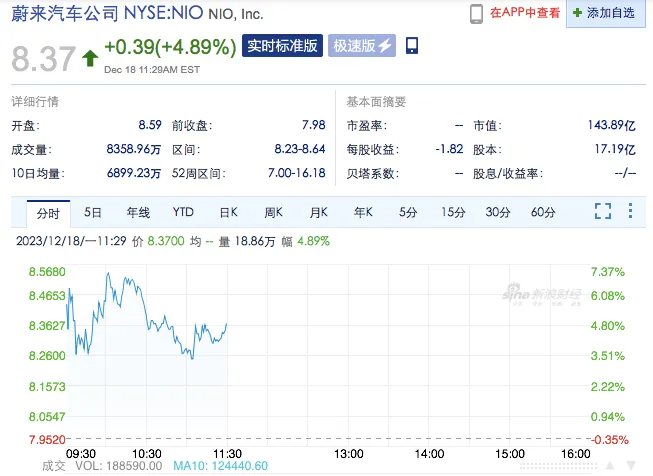Click the lightning bolt on 极速版
The width and height of the screenshot is (653, 476).
pyautogui.click(x=384, y=46)
